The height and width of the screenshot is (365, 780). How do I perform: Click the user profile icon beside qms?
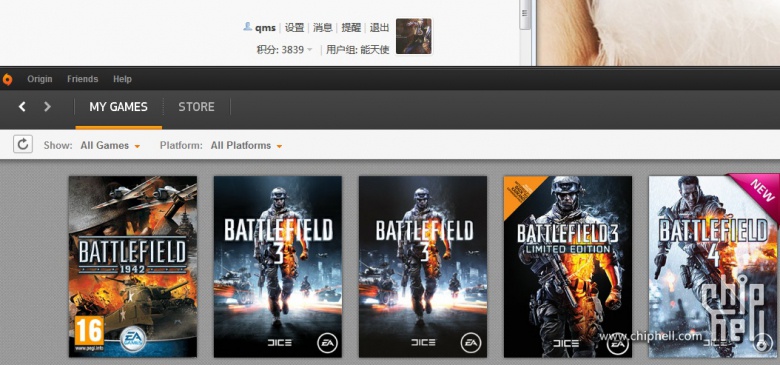pyautogui.click(x=247, y=27)
